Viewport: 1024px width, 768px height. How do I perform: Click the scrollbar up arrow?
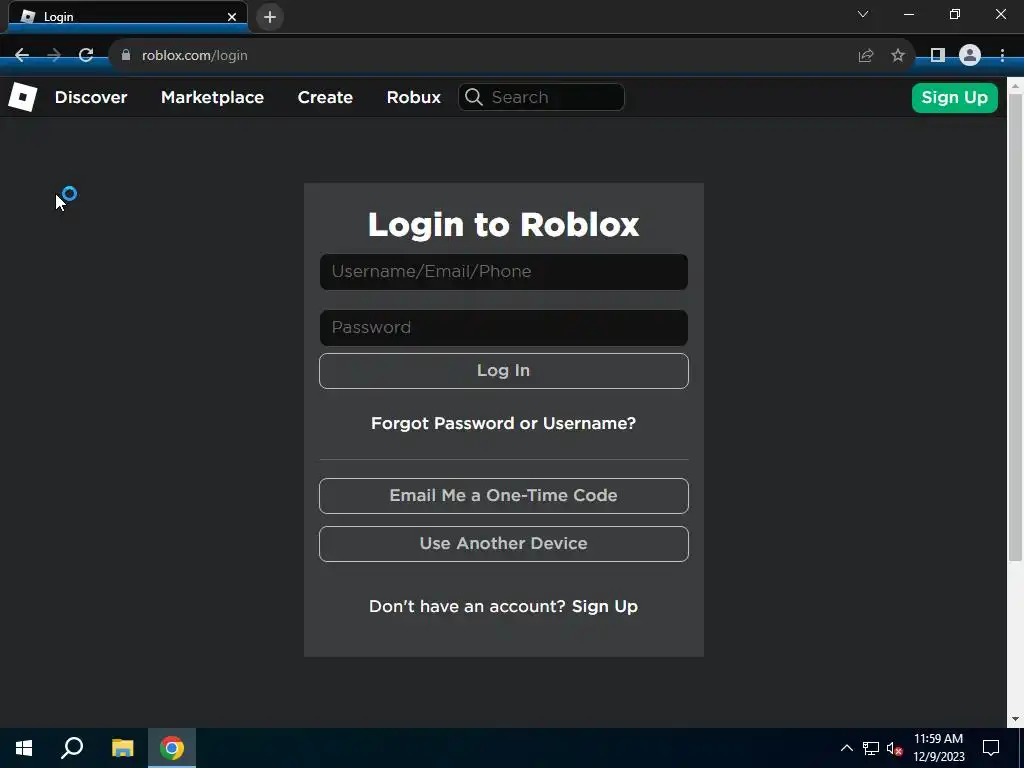coord(1016,84)
